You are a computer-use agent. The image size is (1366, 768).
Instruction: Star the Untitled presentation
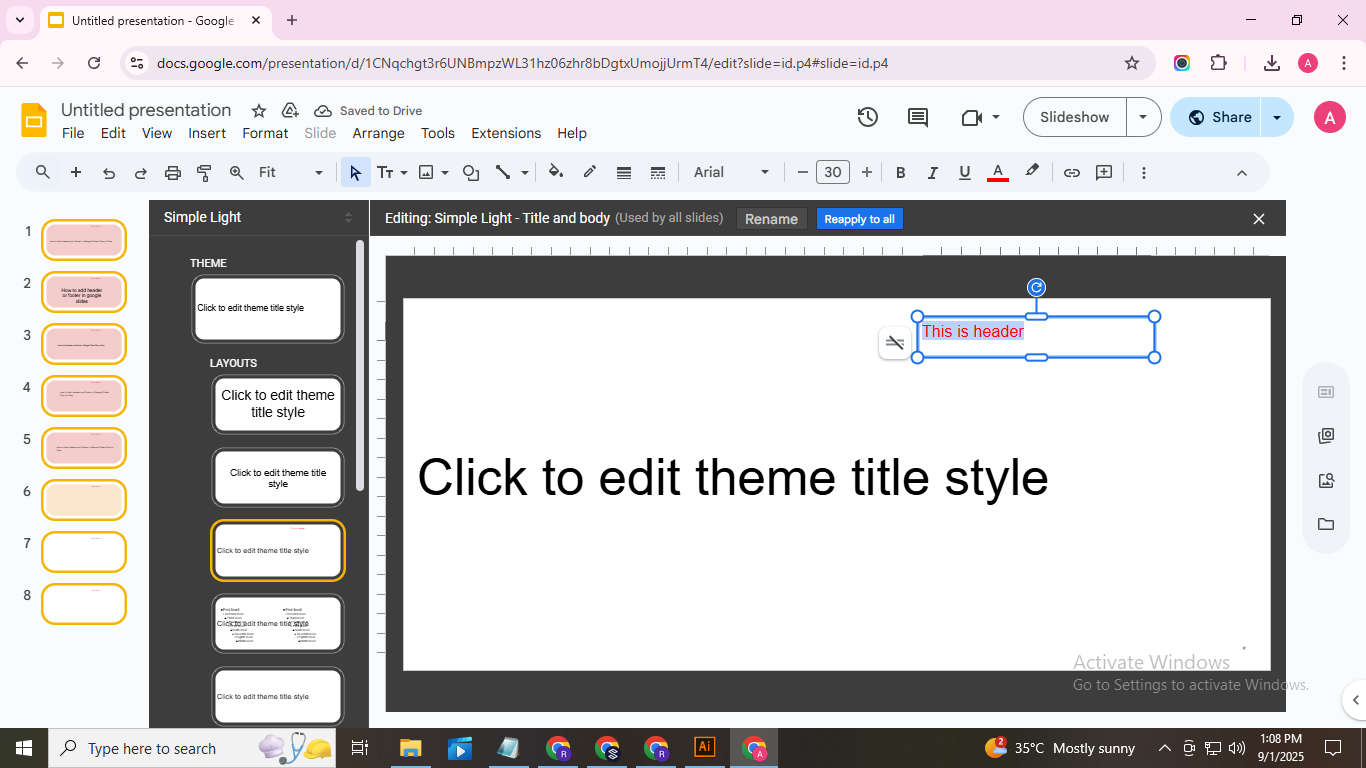259,111
